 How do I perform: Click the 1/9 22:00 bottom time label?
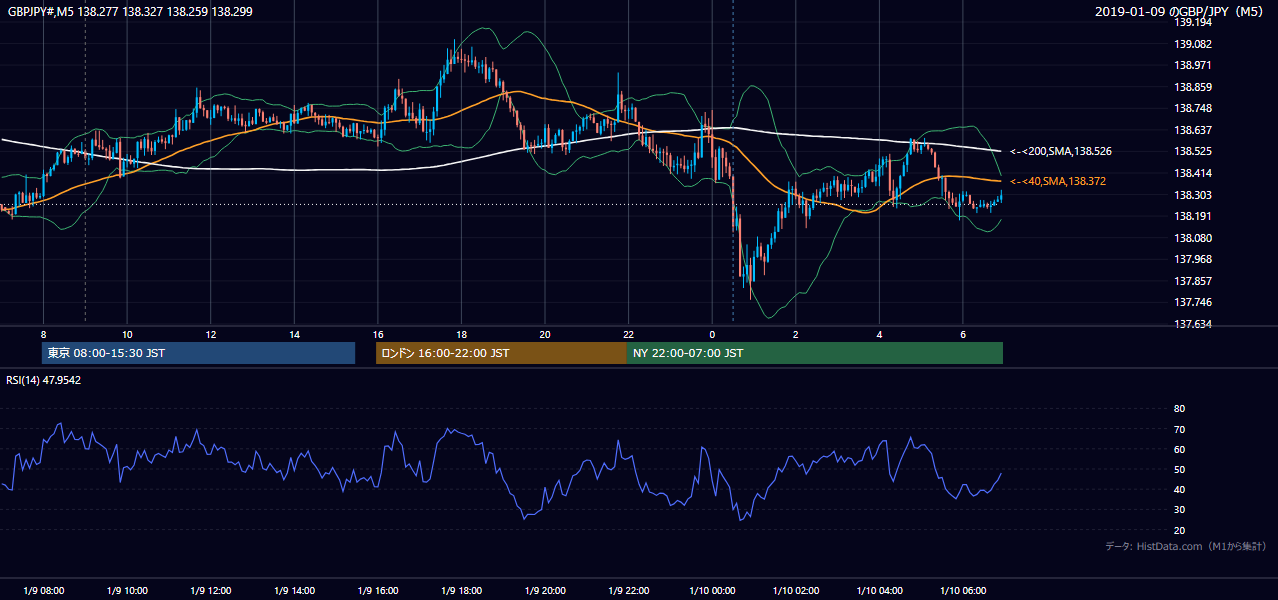point(629,591)
